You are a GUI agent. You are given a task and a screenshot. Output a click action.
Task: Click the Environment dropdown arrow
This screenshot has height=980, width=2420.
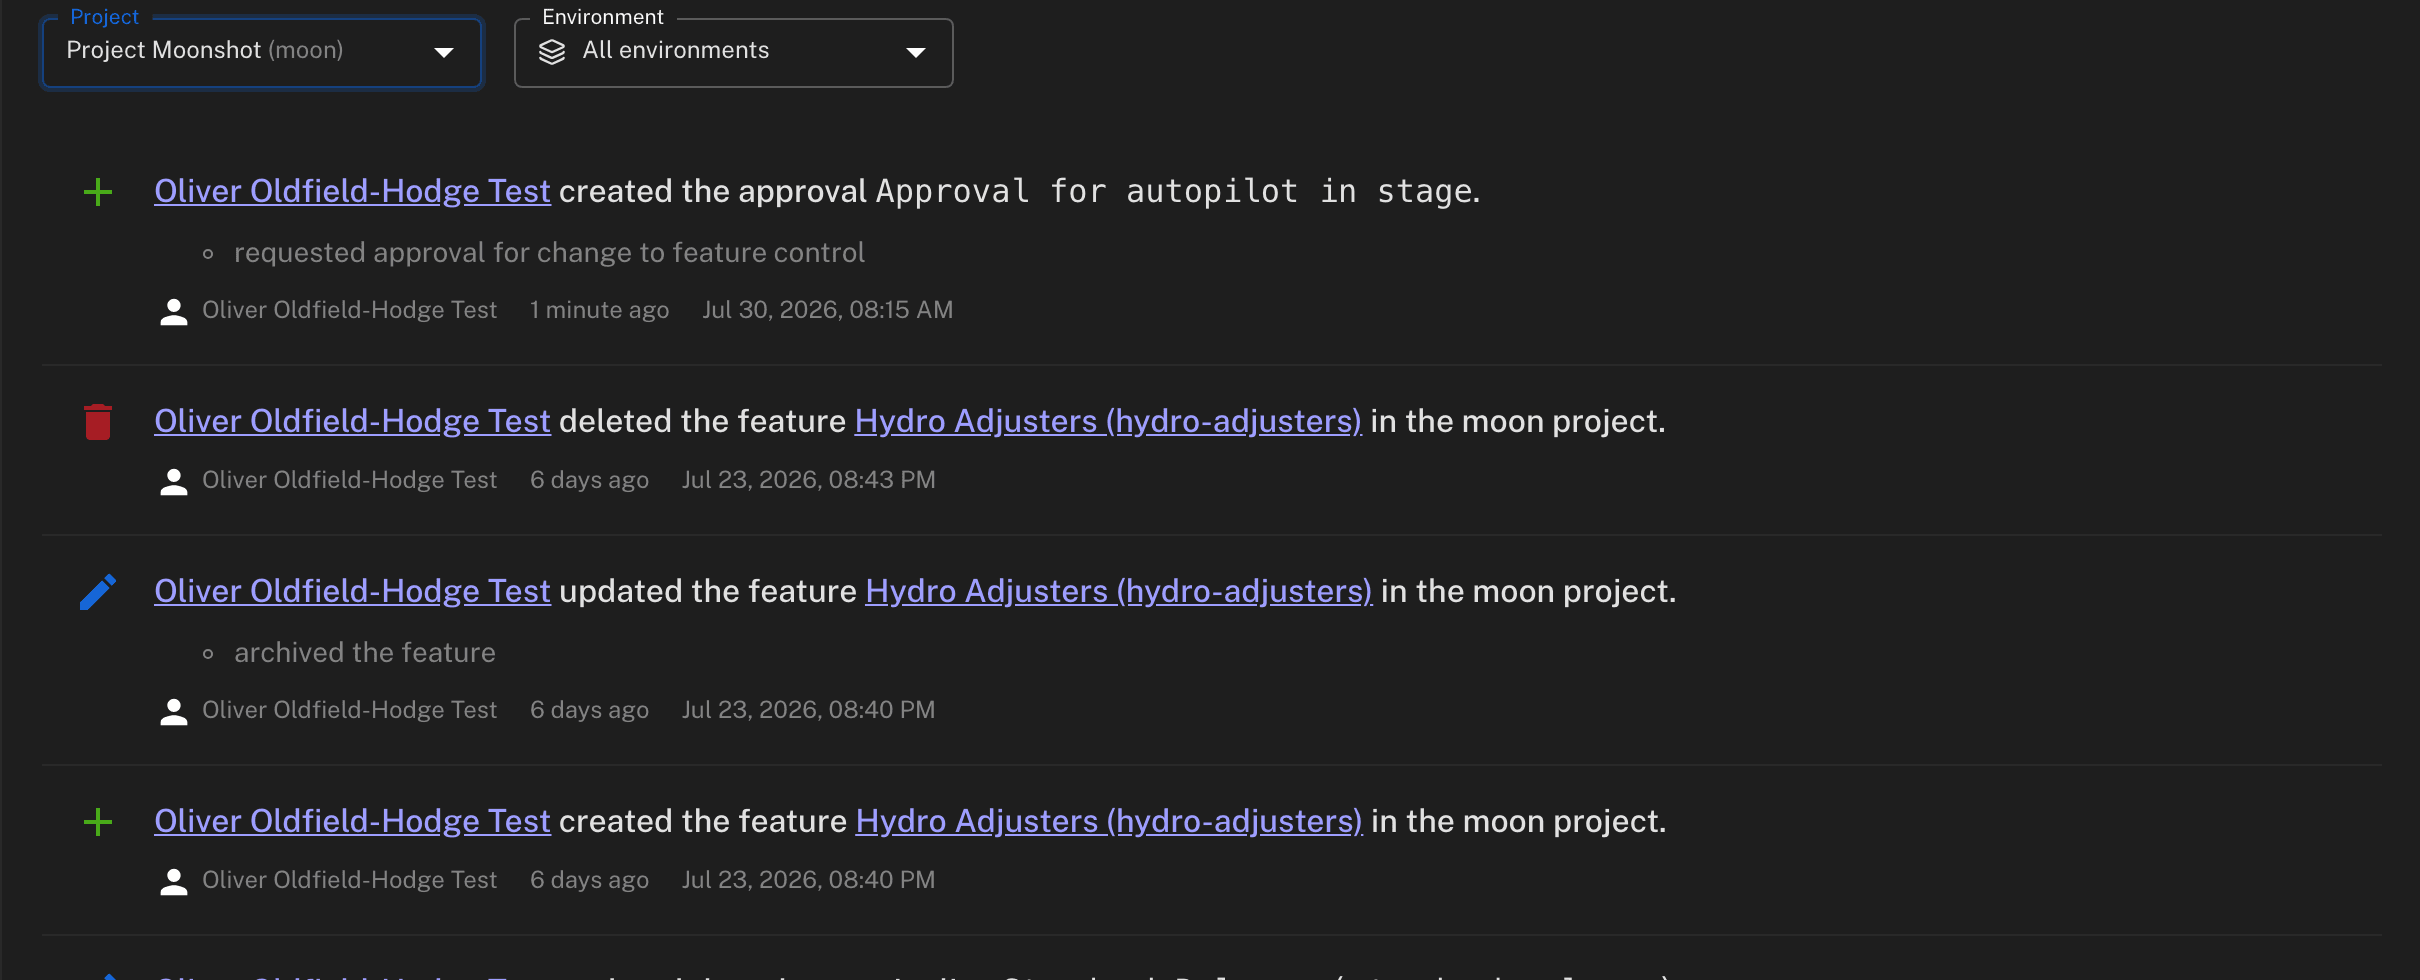(915, 52)
